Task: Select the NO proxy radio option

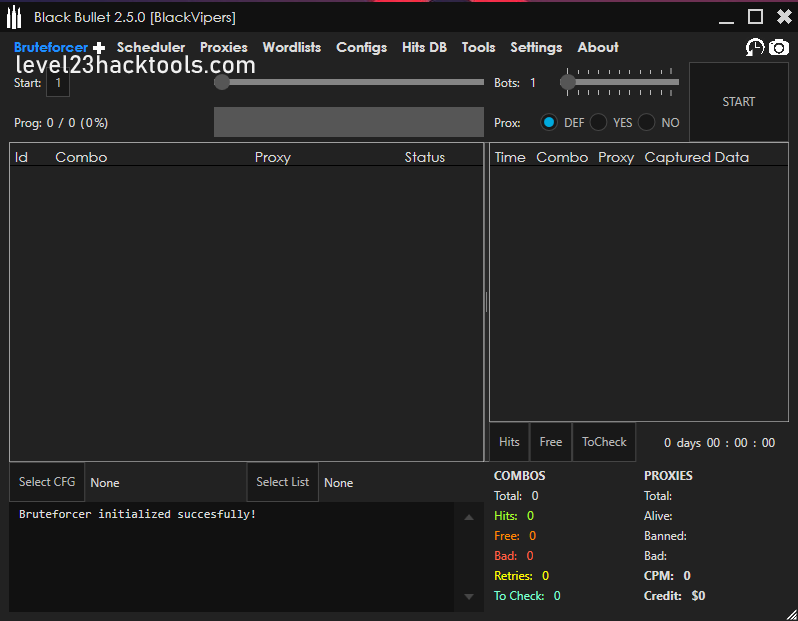Action: click(x=646, y=122)
